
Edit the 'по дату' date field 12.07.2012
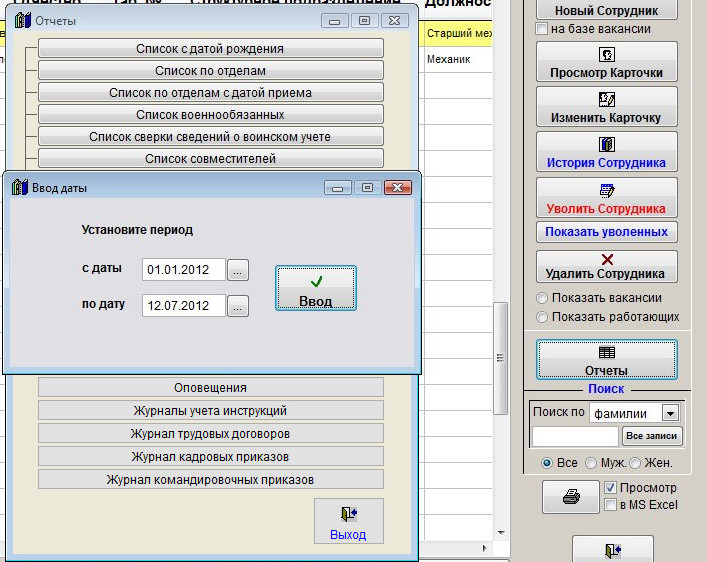pyautogui.click(x=184, y=306)
